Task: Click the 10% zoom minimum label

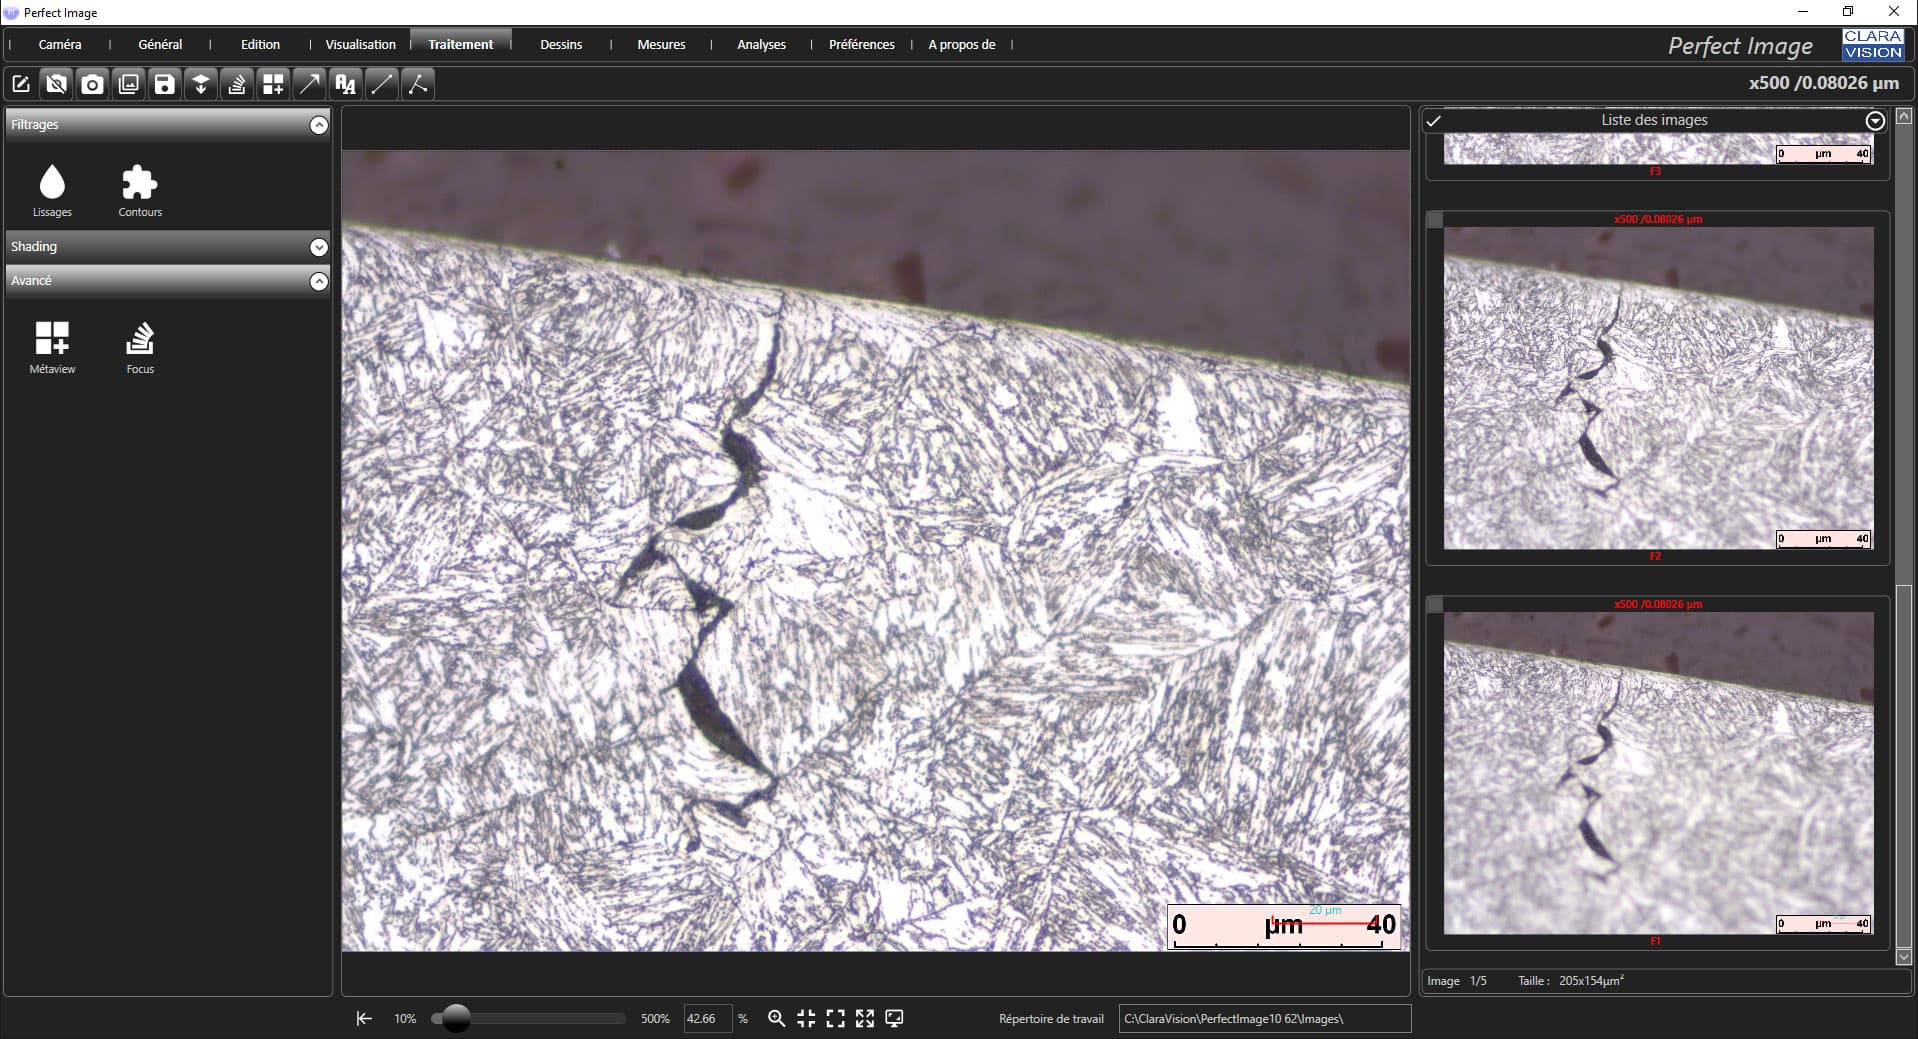Action: point(405,1019)
